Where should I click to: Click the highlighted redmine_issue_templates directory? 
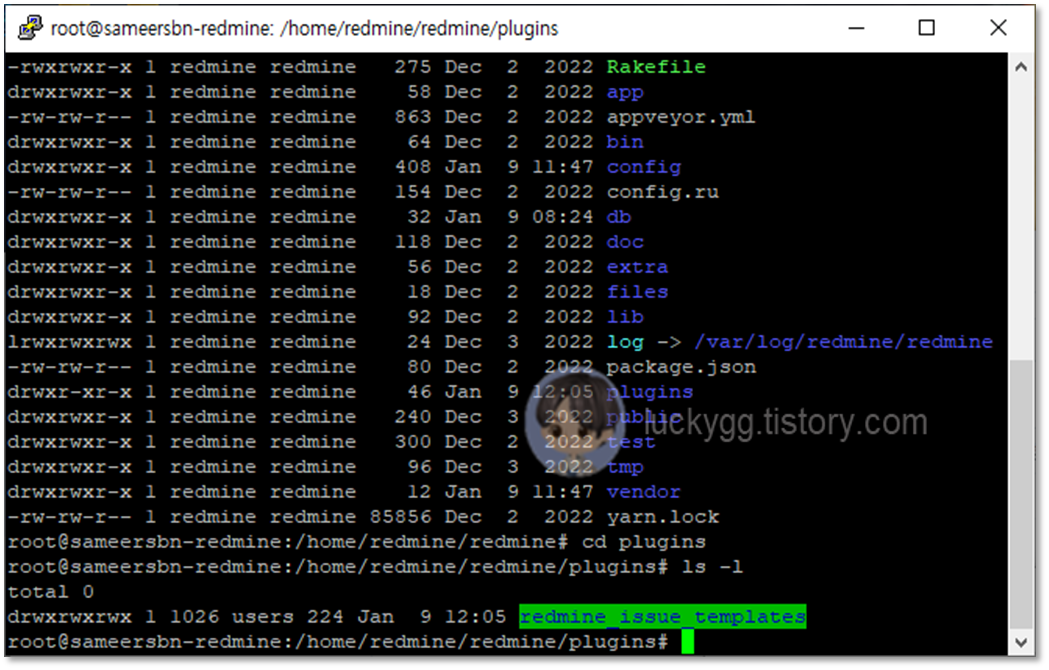pyautogui.click(x=662, y=616)
